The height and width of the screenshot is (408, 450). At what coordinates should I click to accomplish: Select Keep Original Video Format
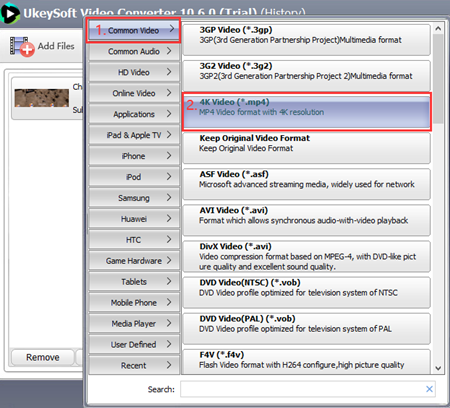pyautogui.click(x=306, y=148)
